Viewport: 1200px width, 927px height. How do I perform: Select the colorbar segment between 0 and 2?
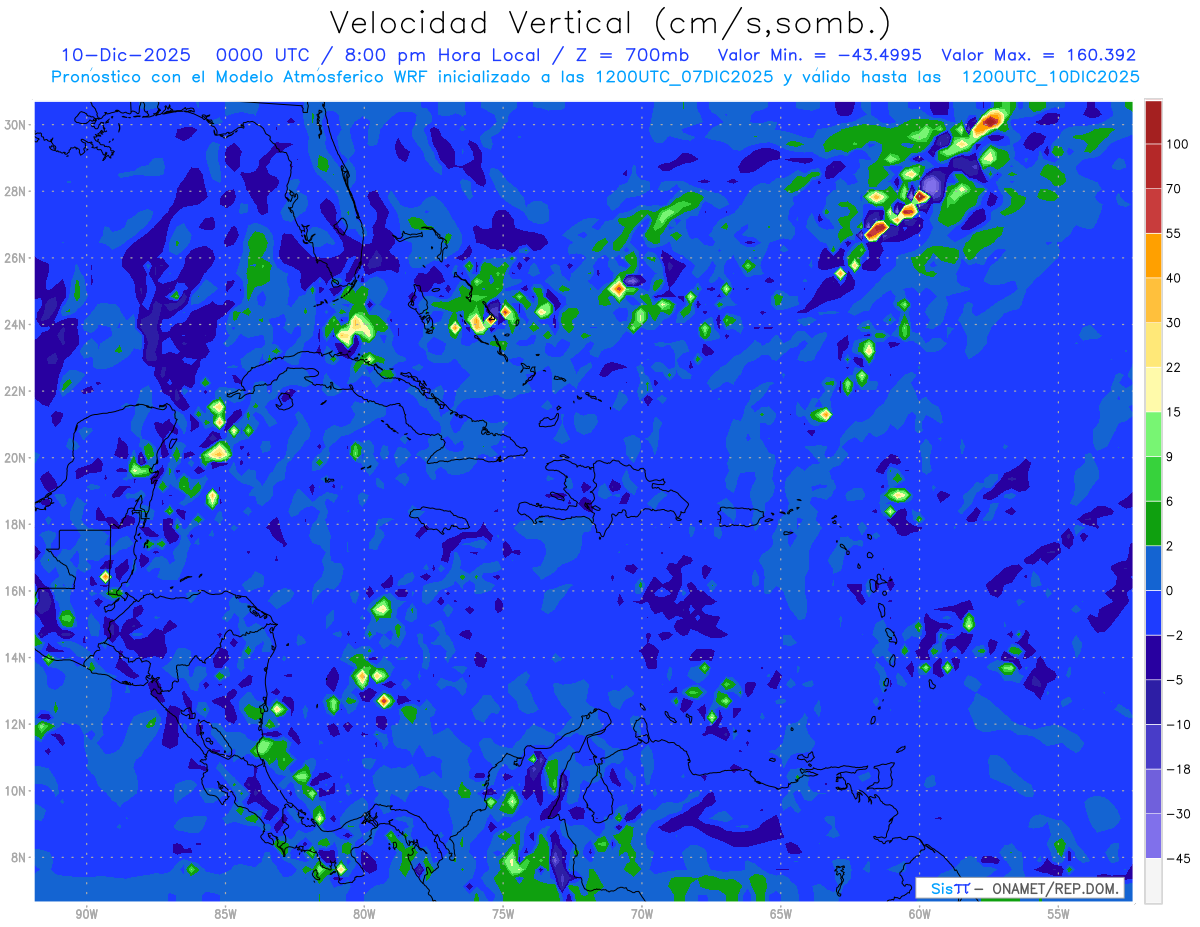point(1153,568)
